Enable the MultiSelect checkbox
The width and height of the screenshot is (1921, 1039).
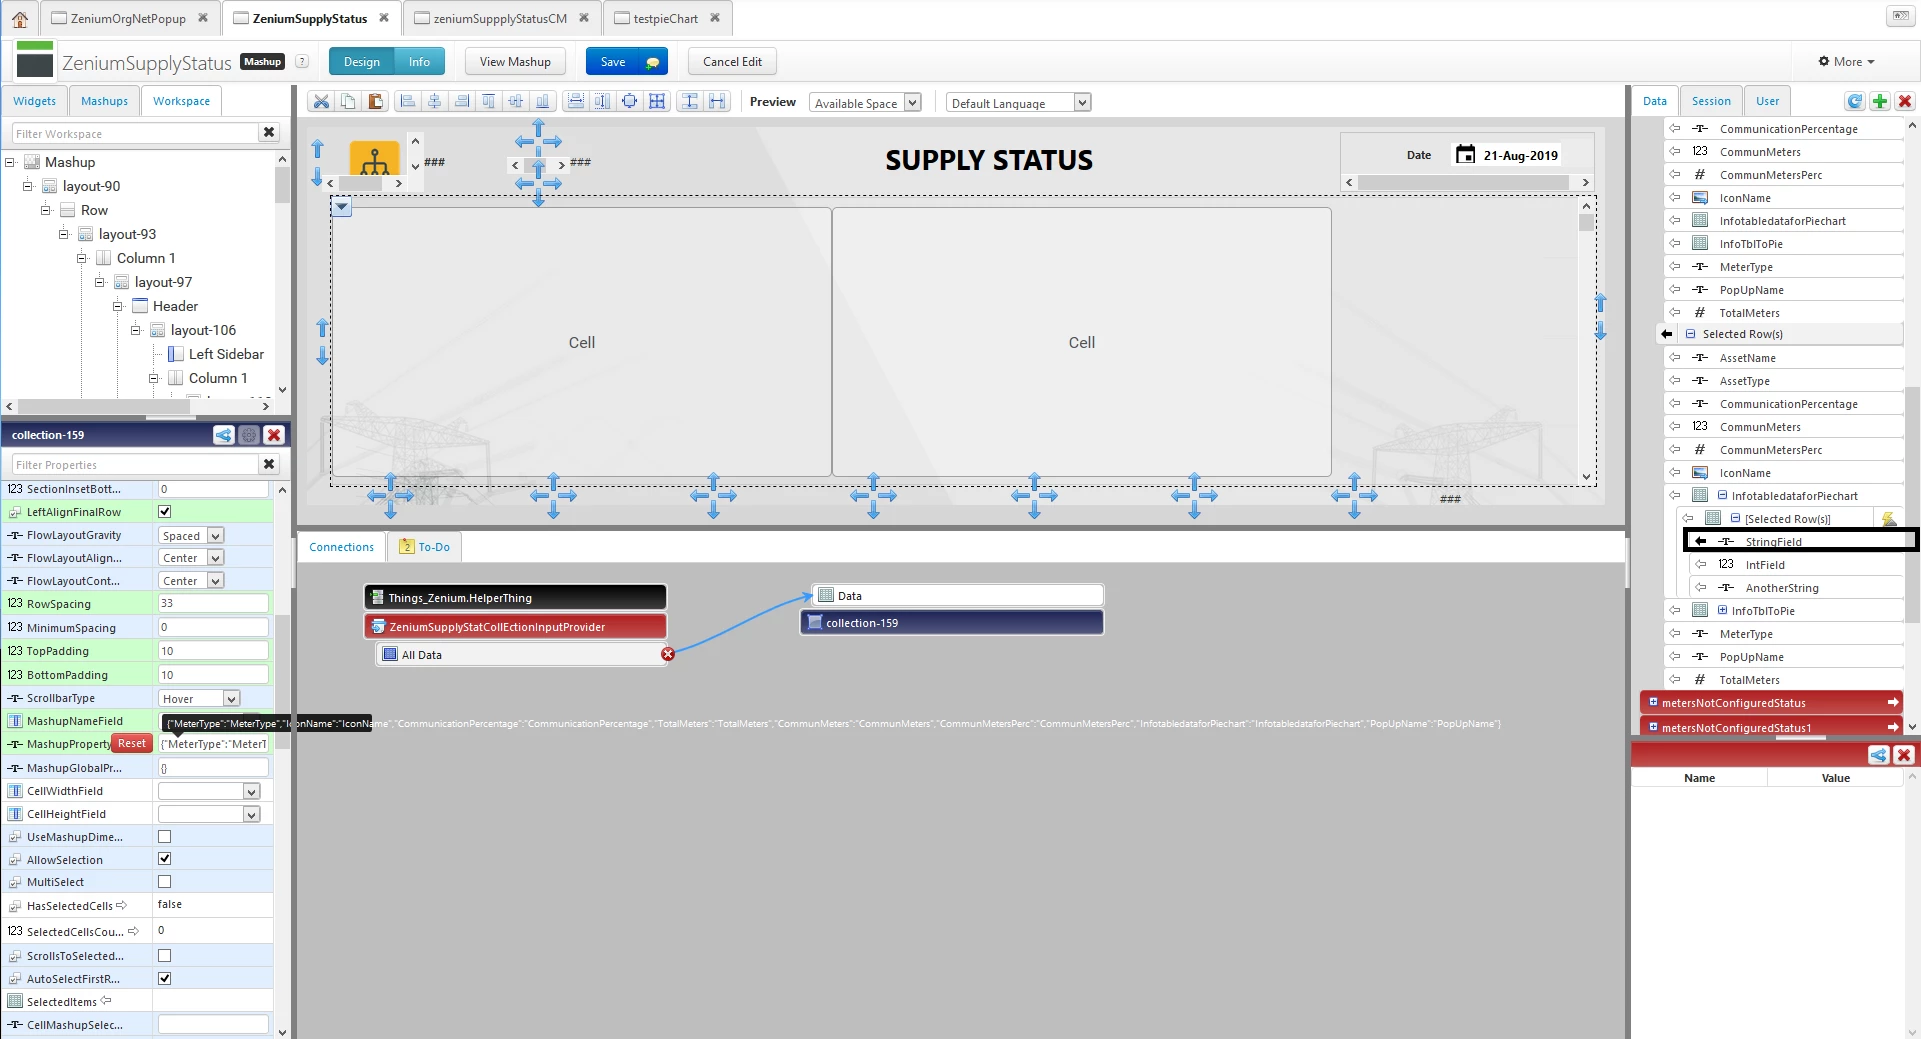click(165, 881)
